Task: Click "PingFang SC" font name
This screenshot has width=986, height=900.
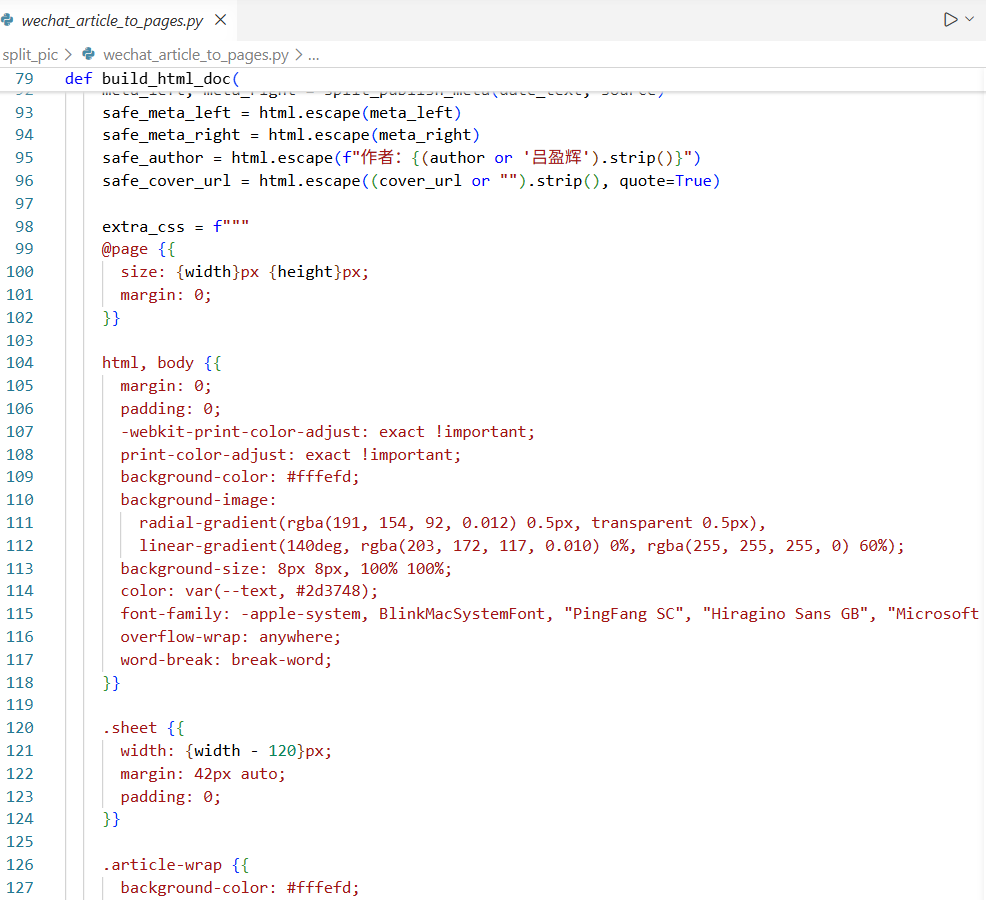Action: point(623,614)
